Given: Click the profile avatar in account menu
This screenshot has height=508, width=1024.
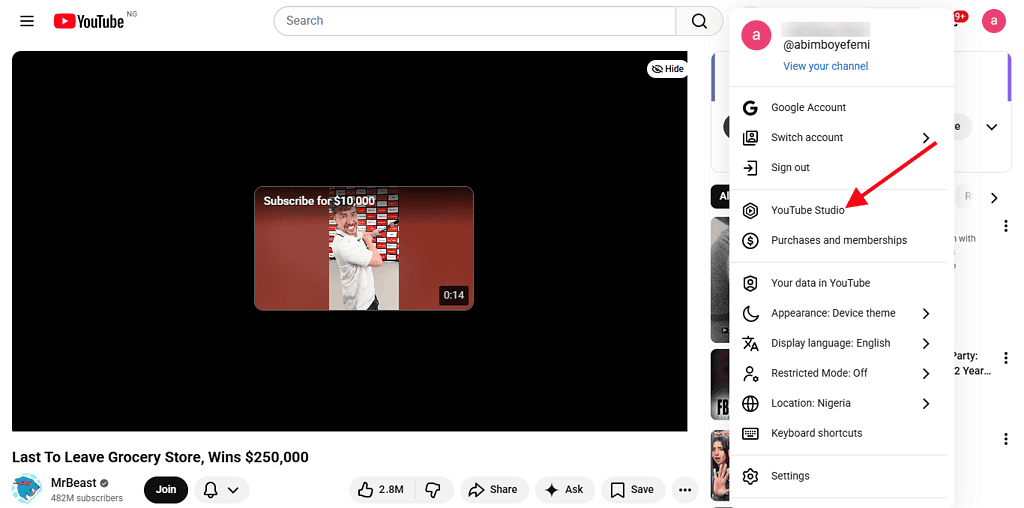Looking at the screenshot, I should (x=756, y=35).
